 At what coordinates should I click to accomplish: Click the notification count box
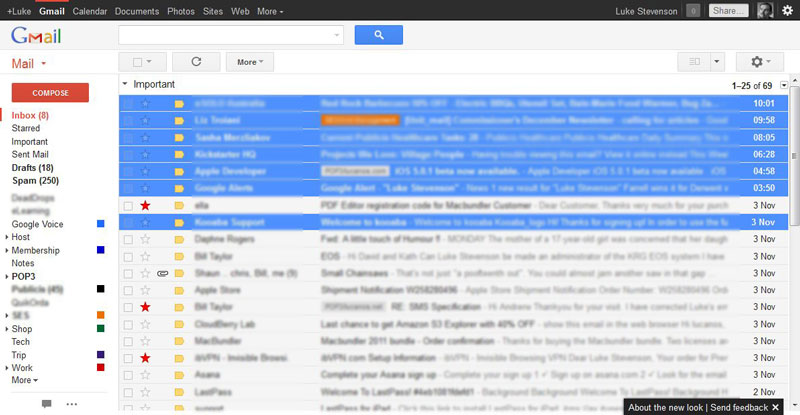(693, 11)
